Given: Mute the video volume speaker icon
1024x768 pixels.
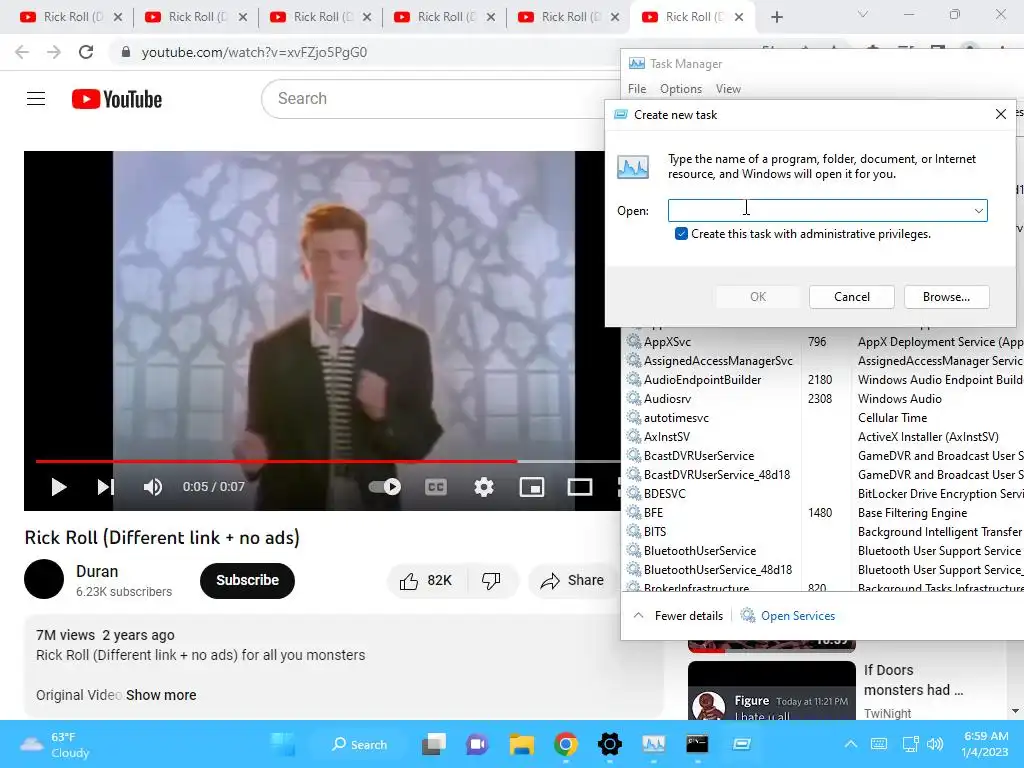Looking at the screenshot, I should click(x=153, y=487).
